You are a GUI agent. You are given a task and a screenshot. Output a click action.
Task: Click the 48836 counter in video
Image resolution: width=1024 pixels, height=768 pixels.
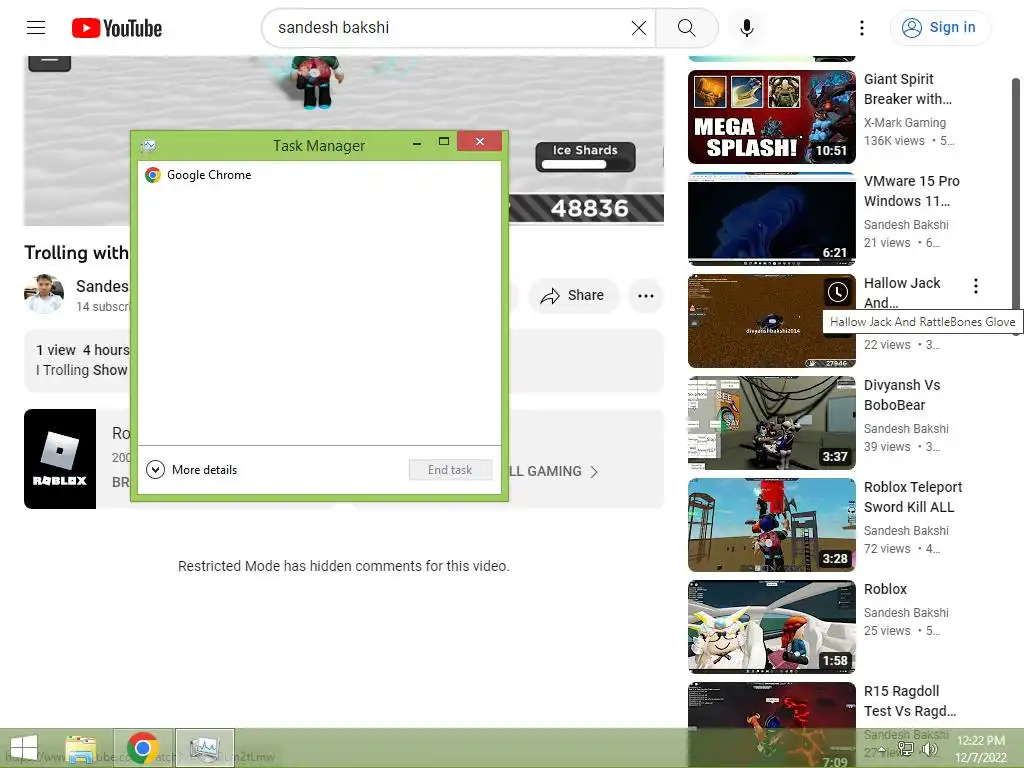589,208
